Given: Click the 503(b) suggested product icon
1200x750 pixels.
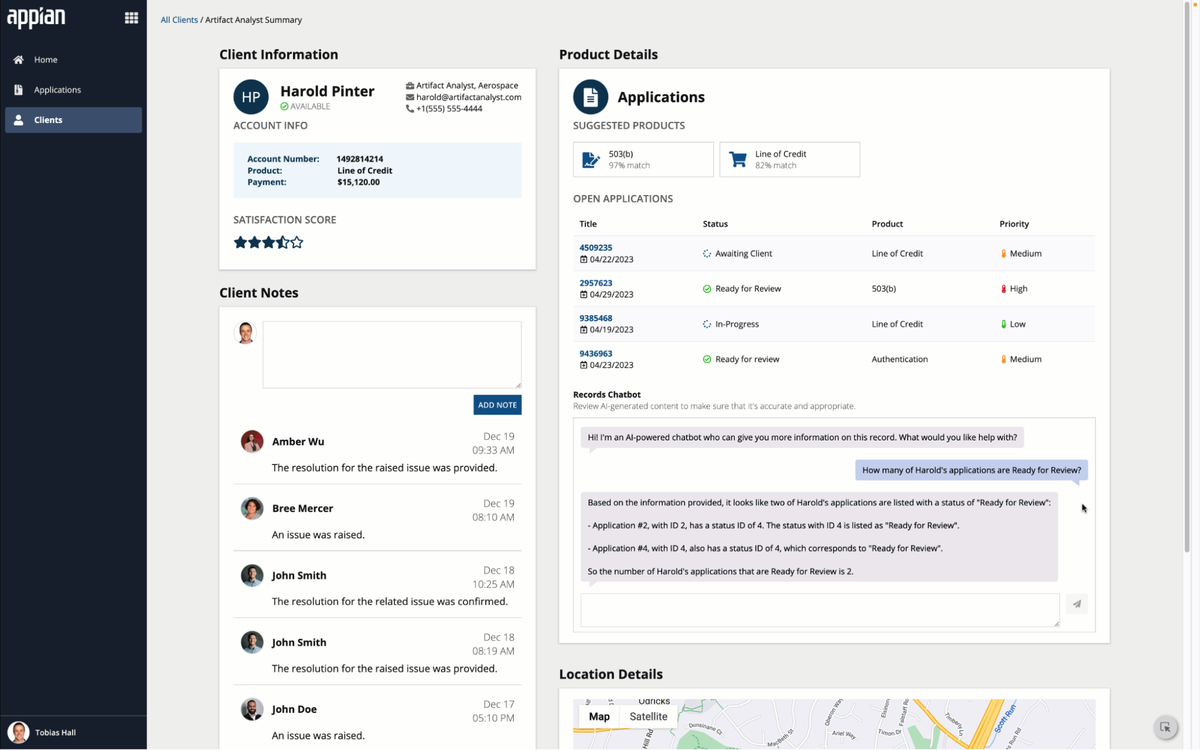Looking at the screenshot, I should click(x=591, y=160).
